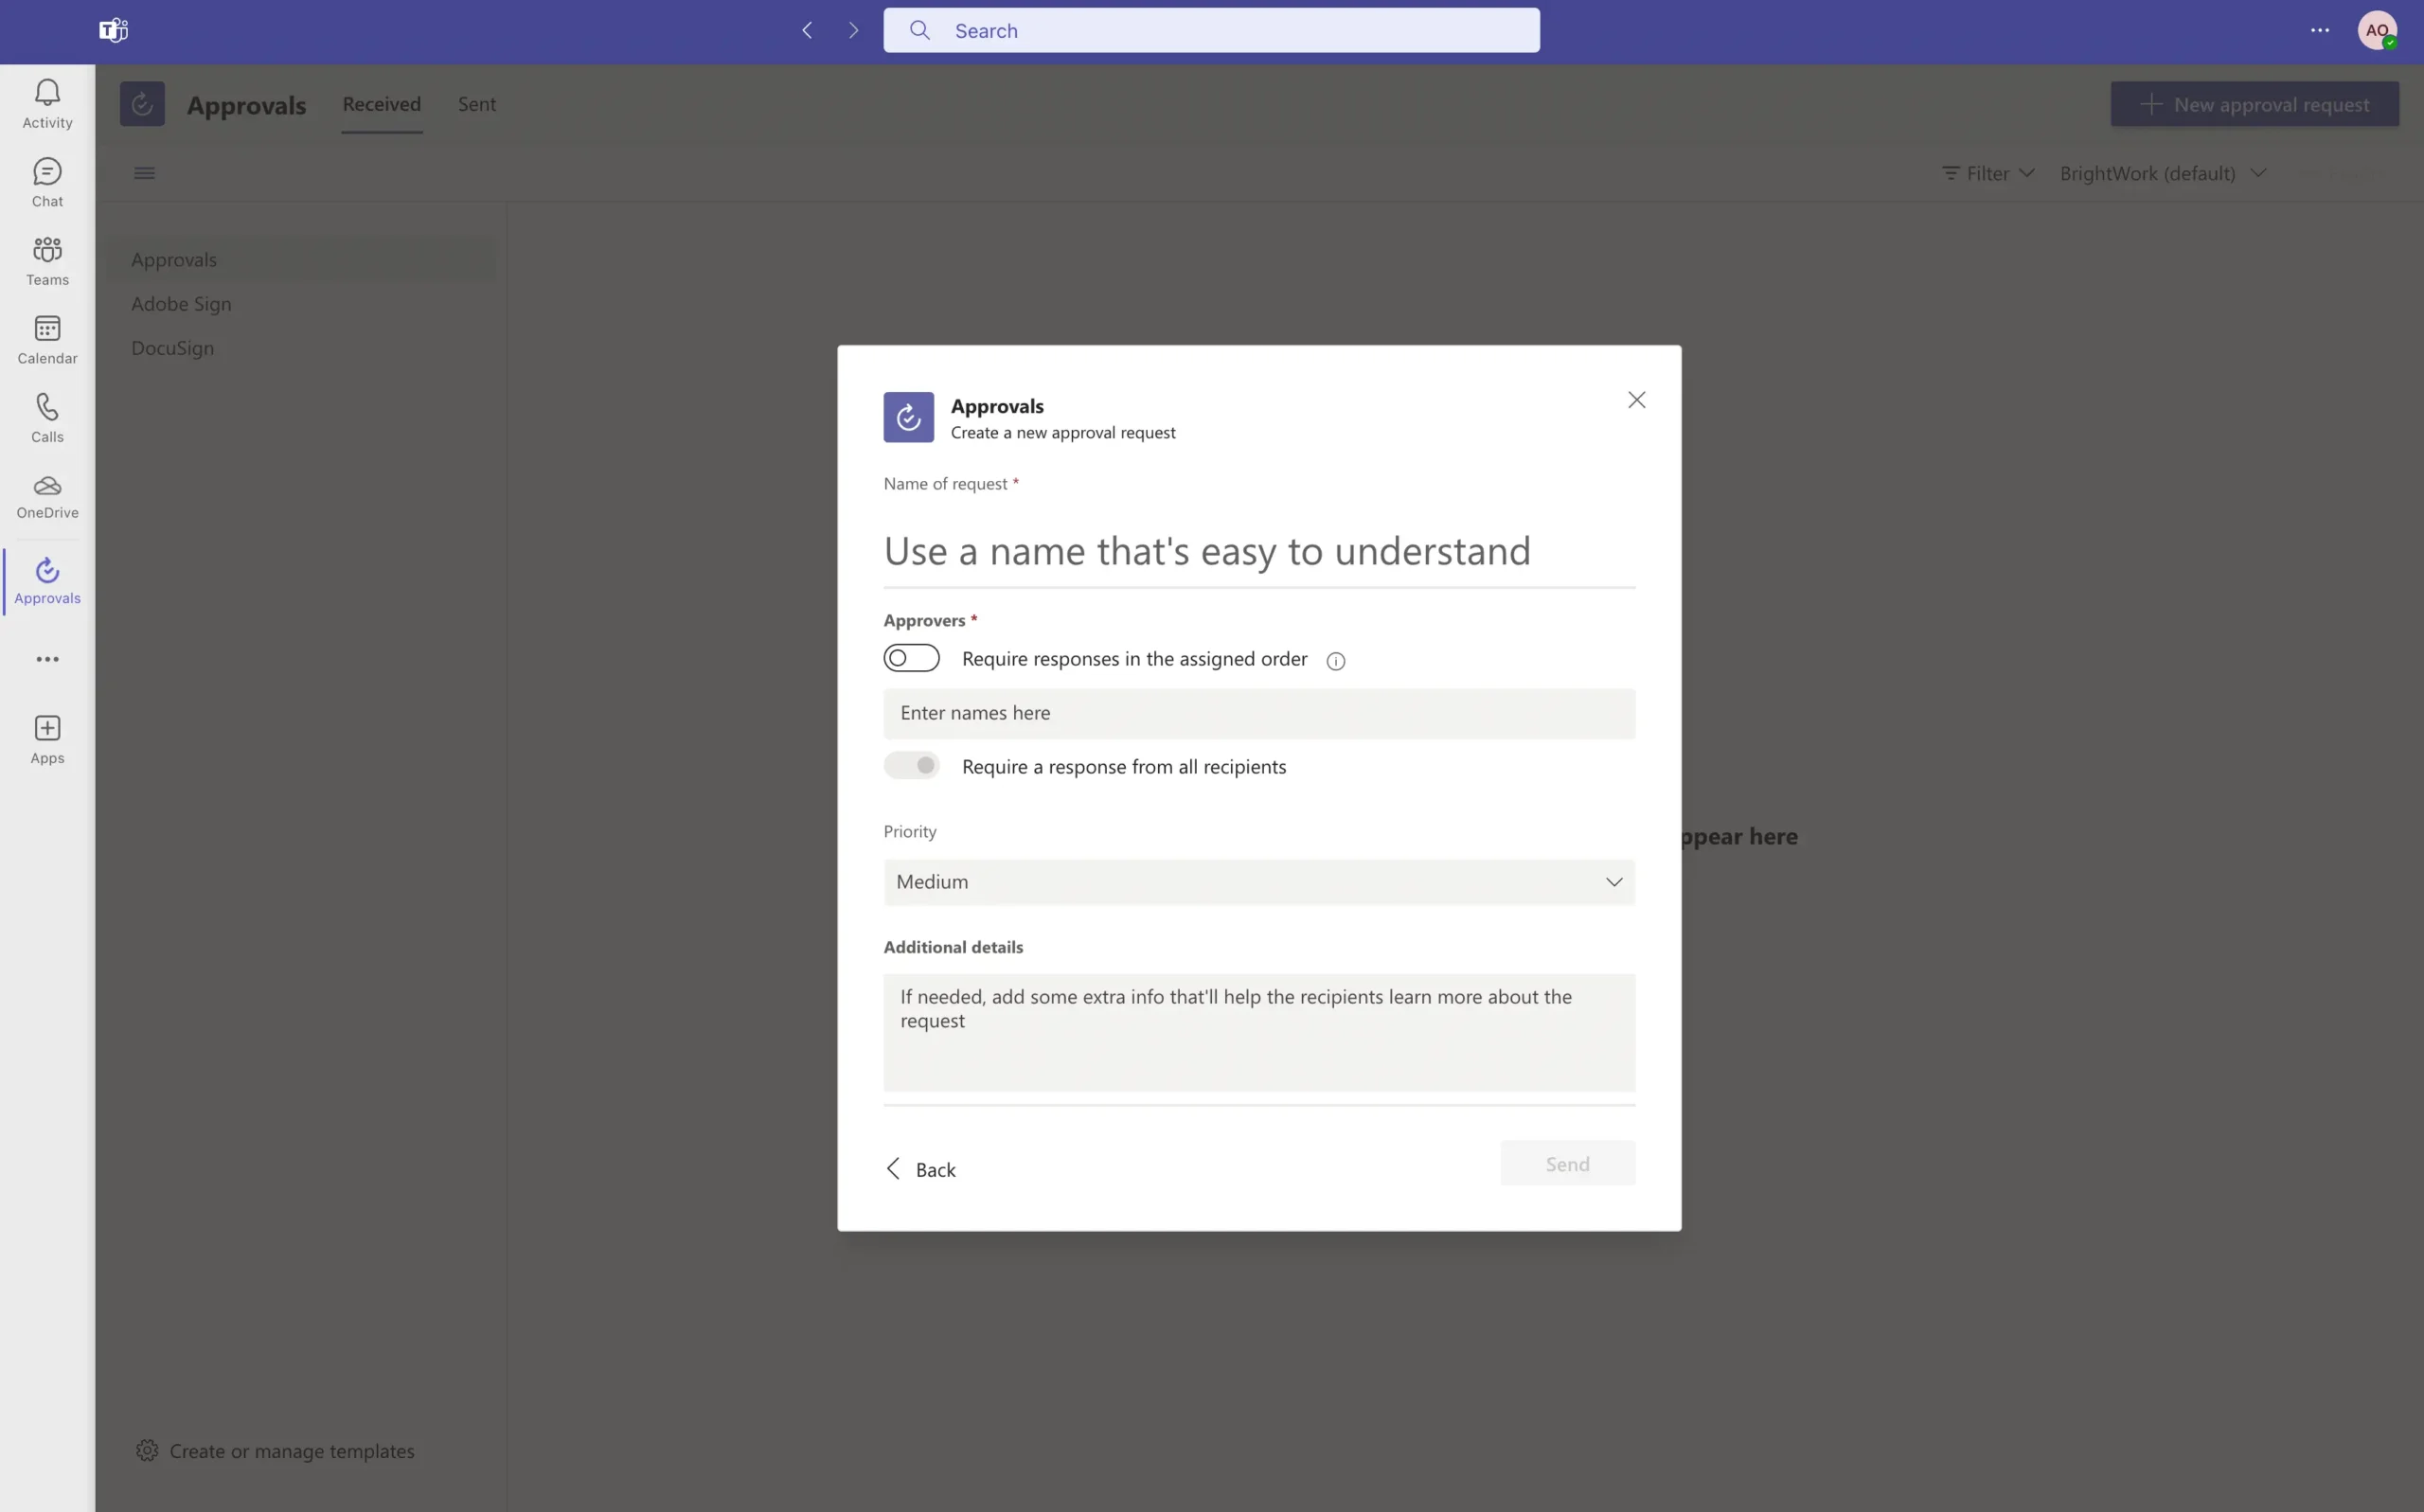This screenshot has width=2424, height=1512.
Task: Open OneDrive from the sidebar
Action: pyautogui.click(x=47, y=496)
